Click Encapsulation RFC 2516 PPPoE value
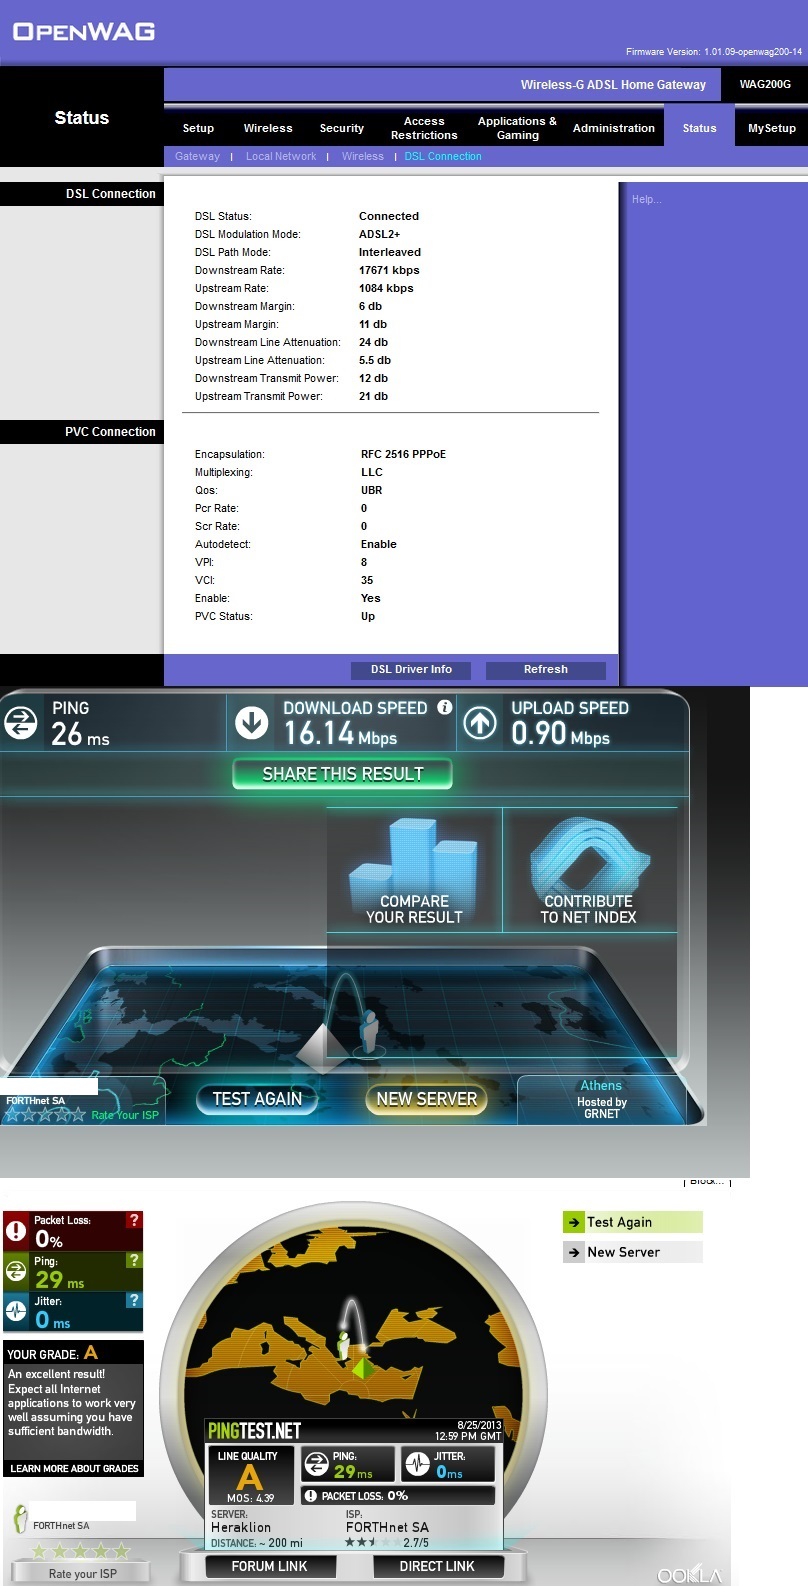This screenshot has width=808, height=1586. pos(403,454)
